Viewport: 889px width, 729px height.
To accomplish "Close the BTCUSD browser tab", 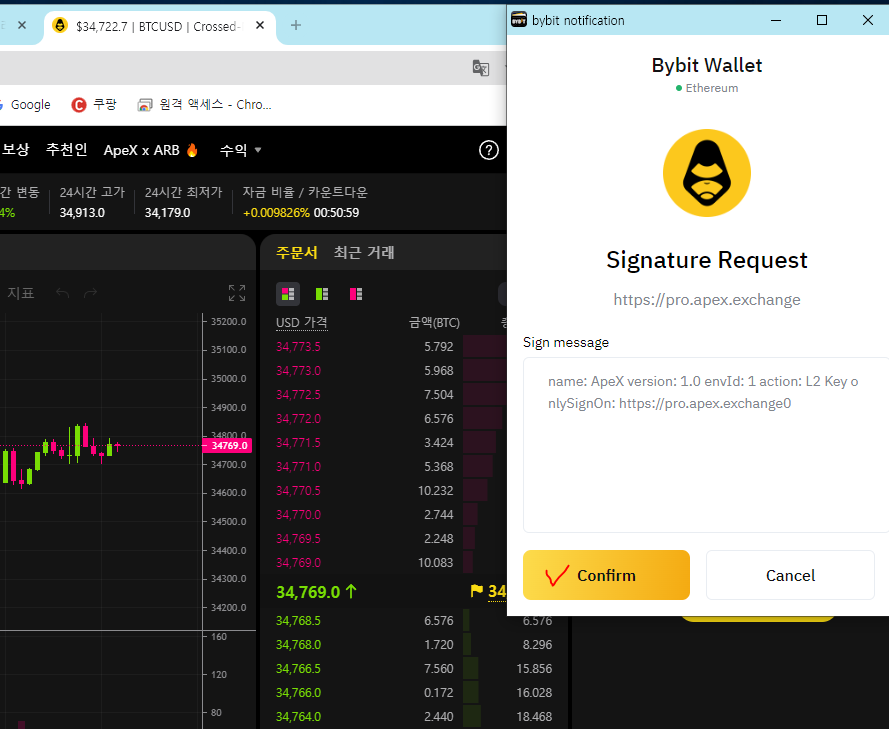I will click(x=260, y=26).
